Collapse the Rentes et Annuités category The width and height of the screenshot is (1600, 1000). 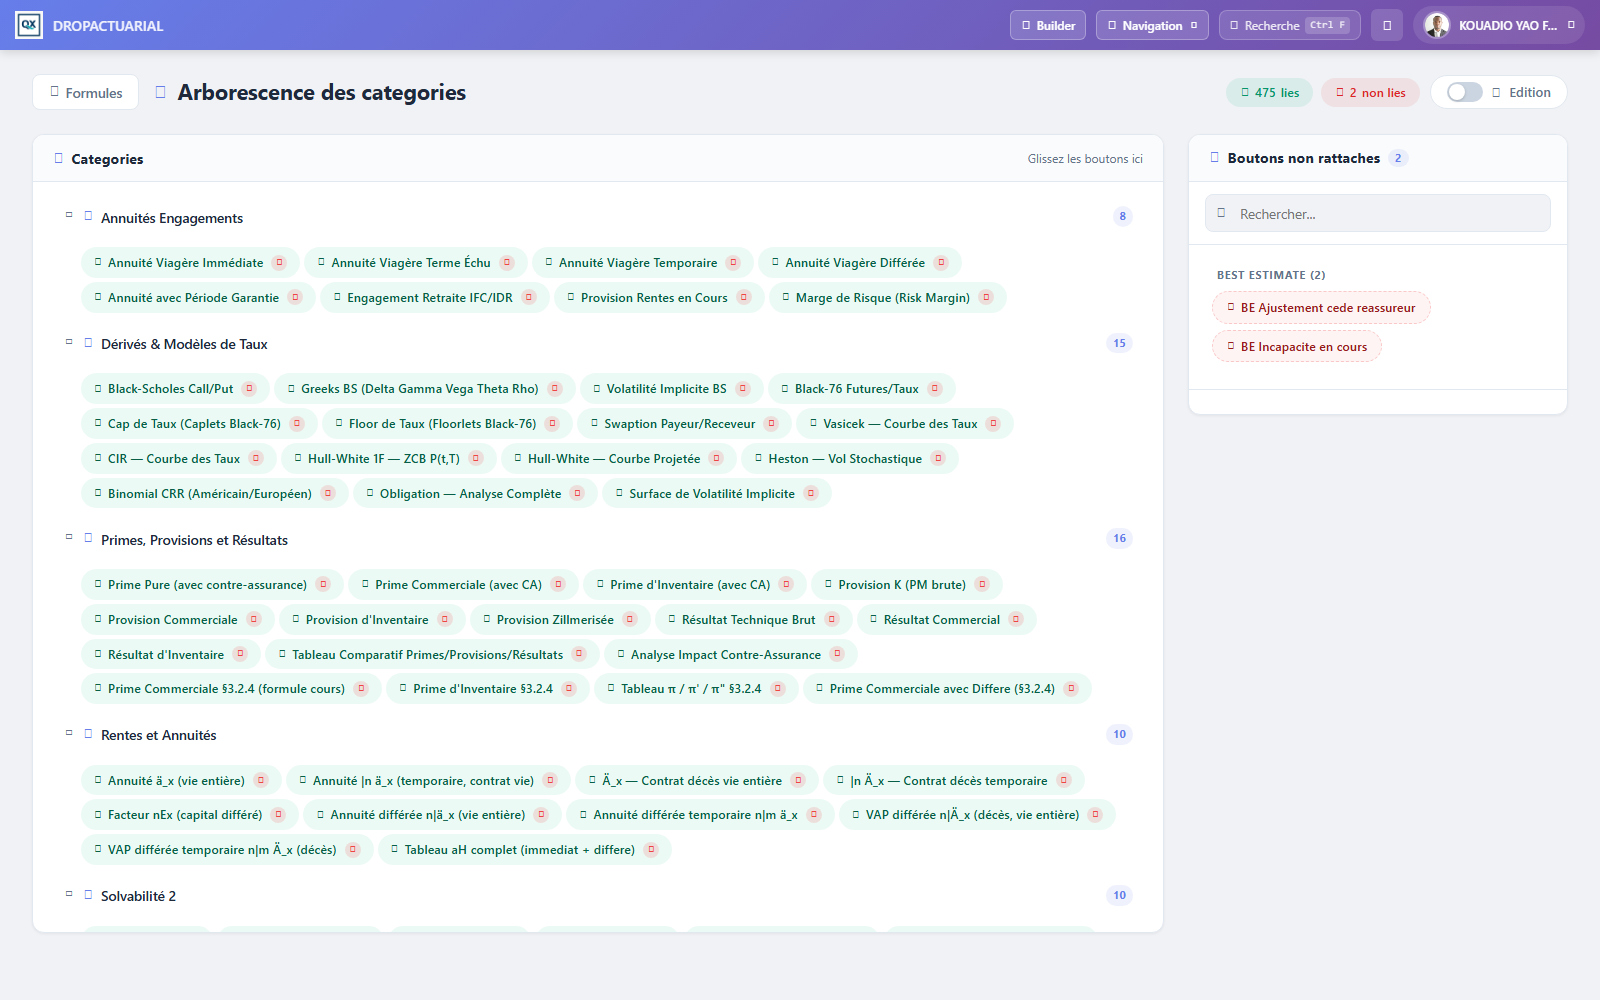click(69, 733)
